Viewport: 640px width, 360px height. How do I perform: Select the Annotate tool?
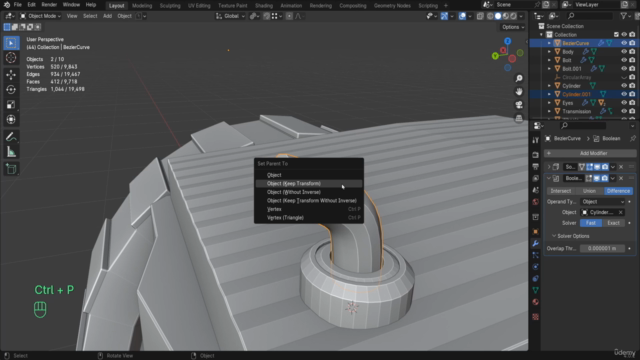[x=11, y=137]
